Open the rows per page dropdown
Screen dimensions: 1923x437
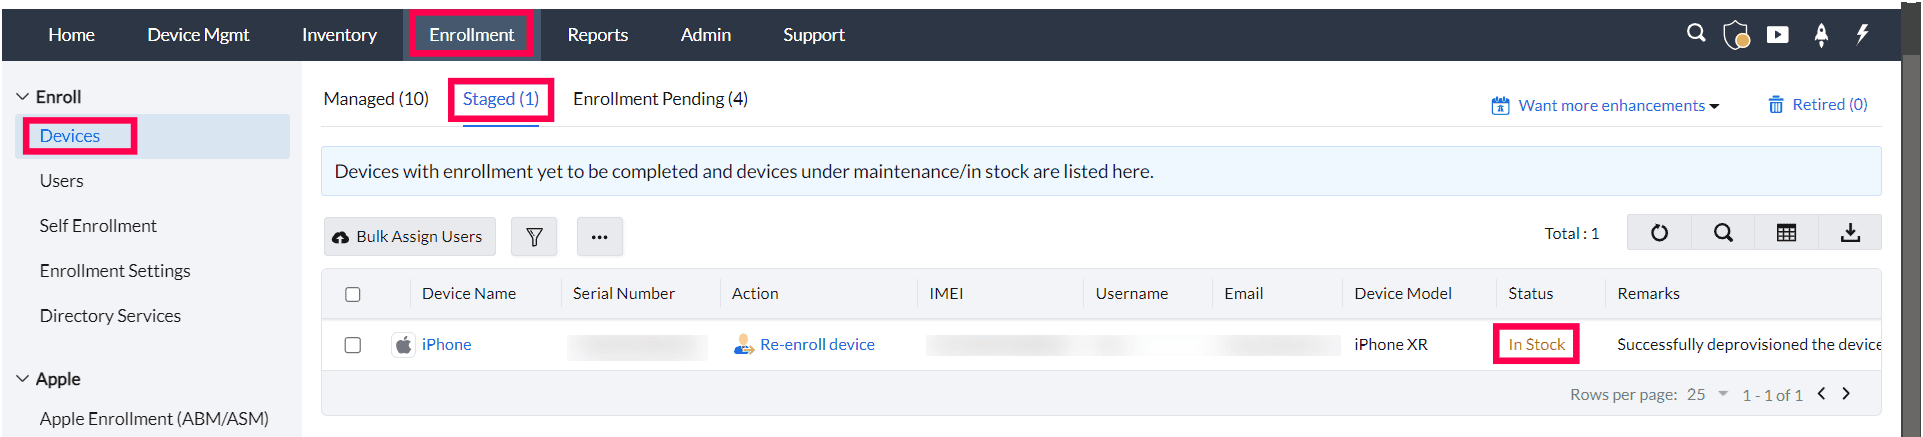(x=1708, y=394)
